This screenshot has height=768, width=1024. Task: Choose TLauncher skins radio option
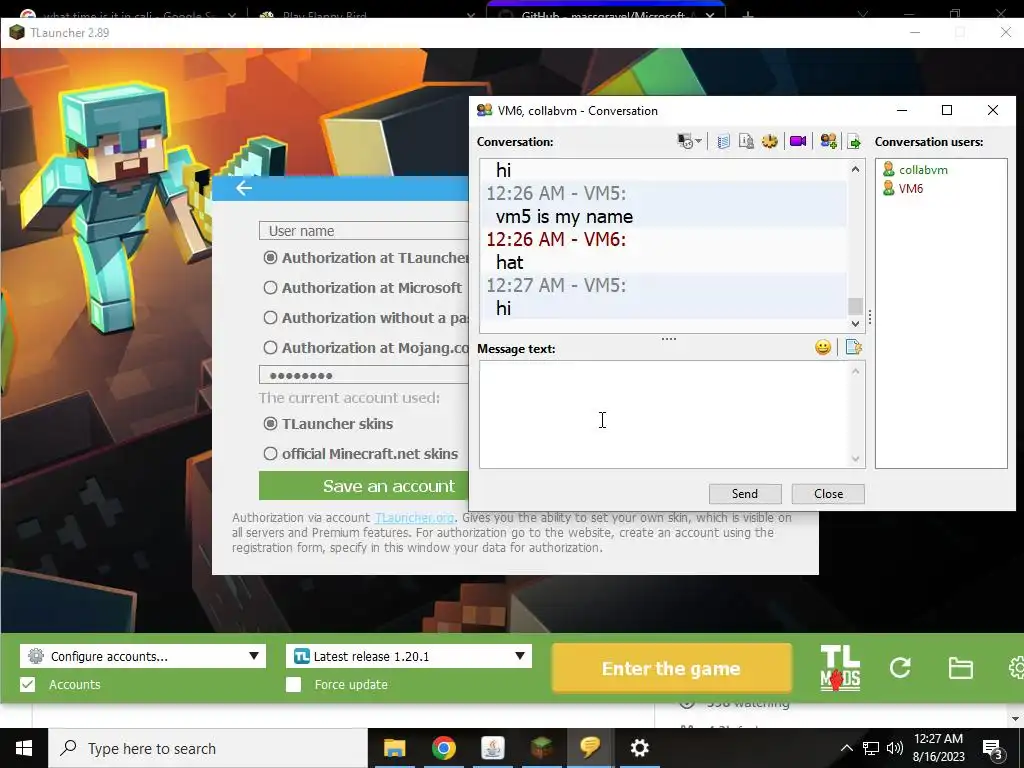click(x=270, y=424)
